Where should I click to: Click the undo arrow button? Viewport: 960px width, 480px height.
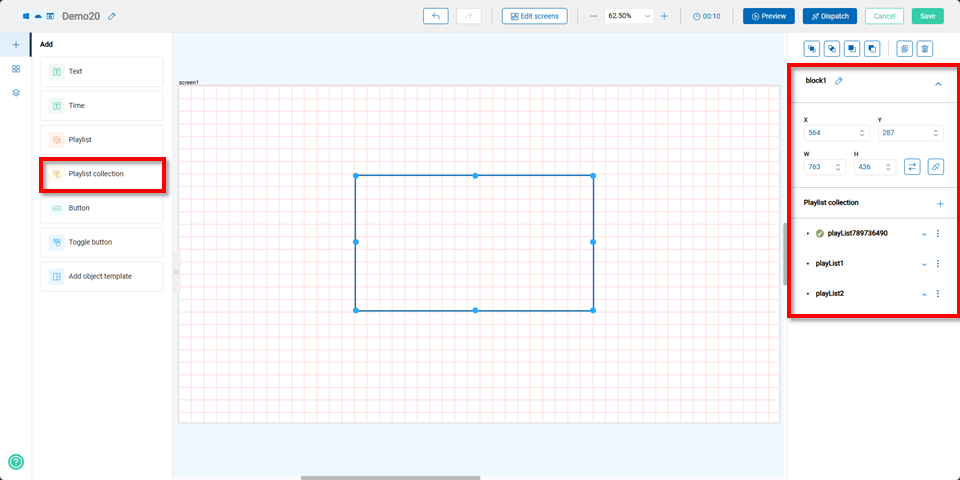(435, 16)
